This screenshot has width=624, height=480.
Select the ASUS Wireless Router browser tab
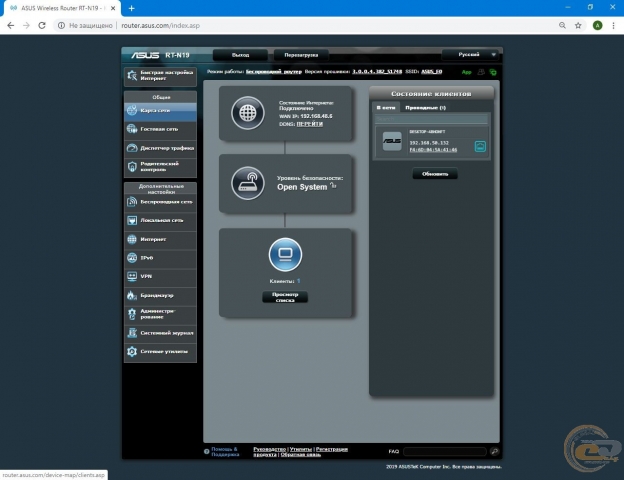coord(62,8)
